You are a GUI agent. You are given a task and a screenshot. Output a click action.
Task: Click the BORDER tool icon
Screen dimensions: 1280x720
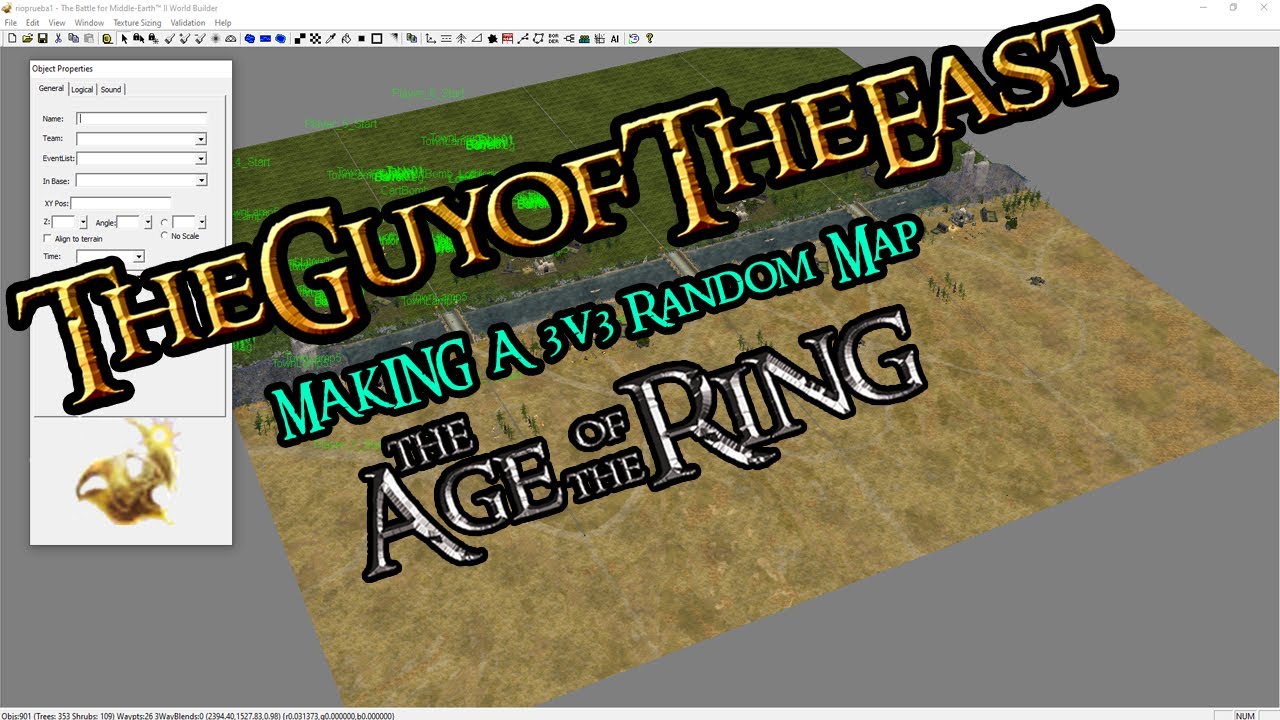point(554,39)
